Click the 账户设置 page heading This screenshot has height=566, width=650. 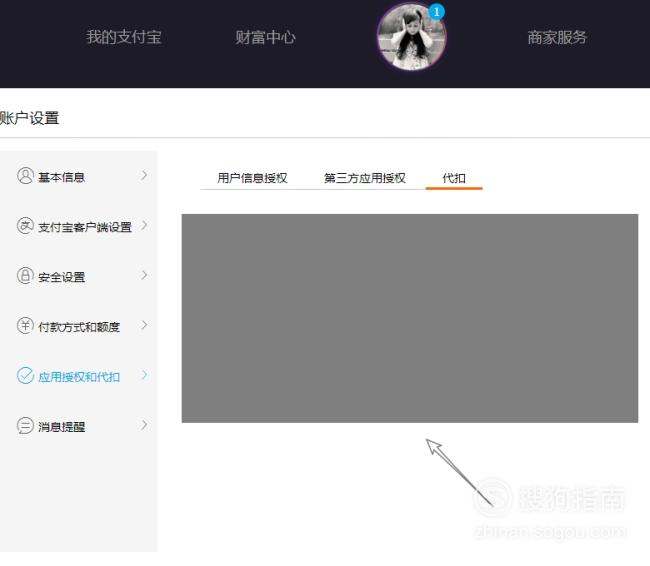29,118
